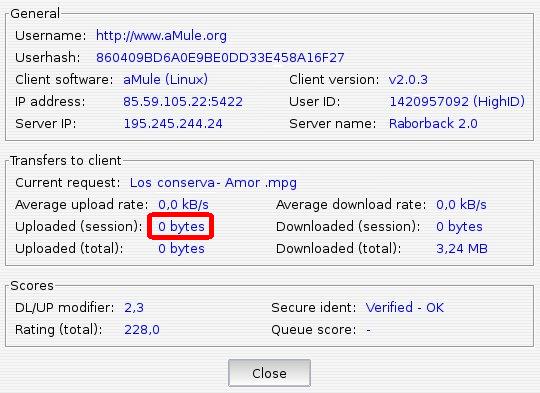The height and width of the screenshot is (393, 540).
Task: Click the Downloaded (session) 0 bytes value
Action: (459, 227)
